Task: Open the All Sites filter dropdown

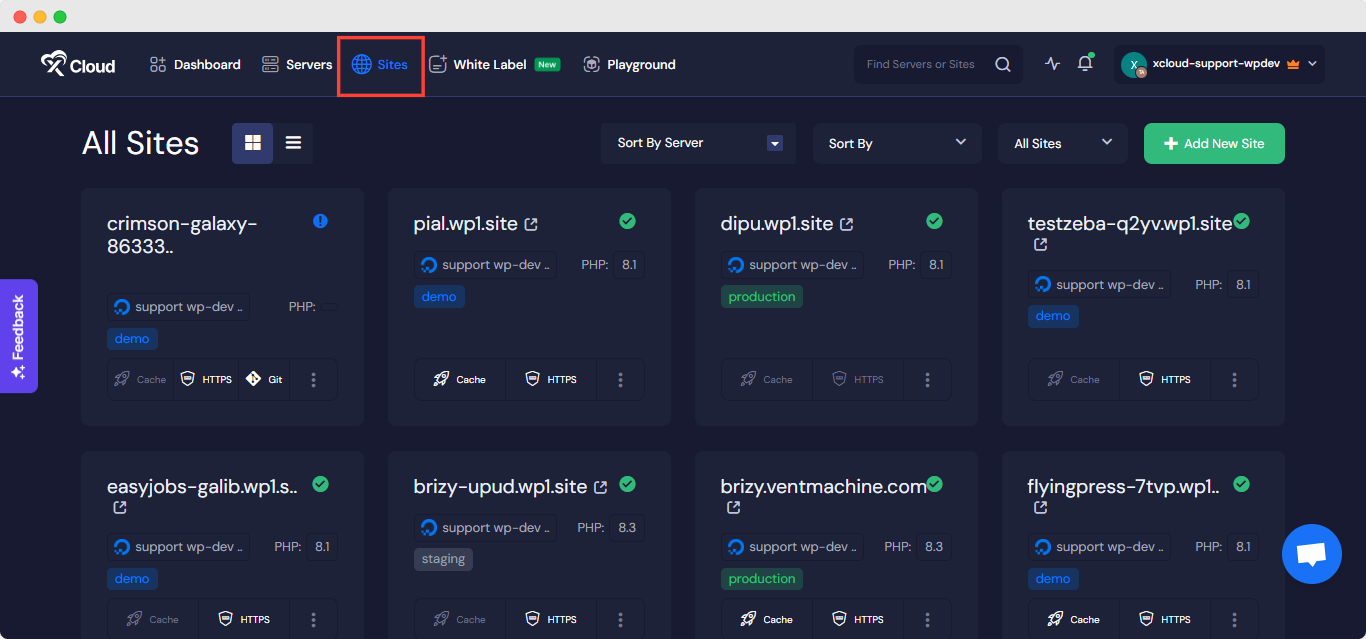Action: 1062,143
